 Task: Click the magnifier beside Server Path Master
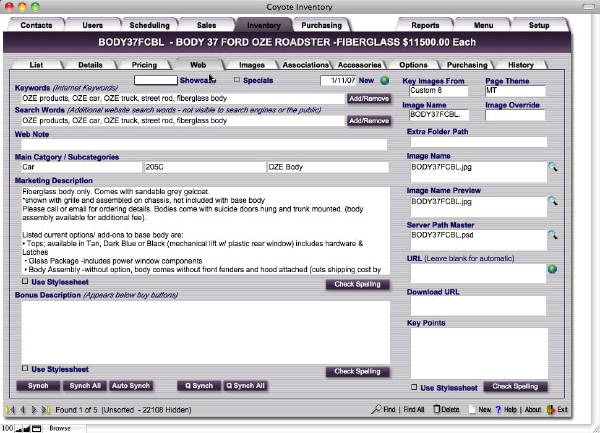pos(552,236)
